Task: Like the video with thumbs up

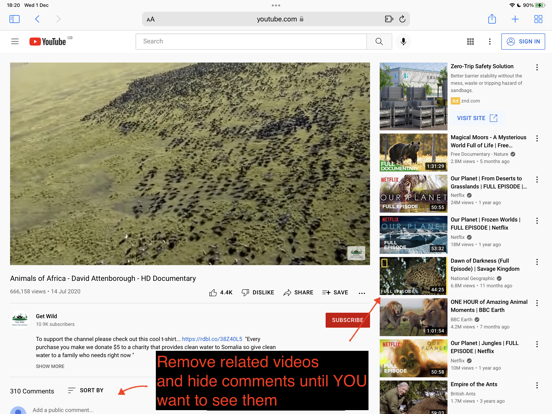Action: 221,293
